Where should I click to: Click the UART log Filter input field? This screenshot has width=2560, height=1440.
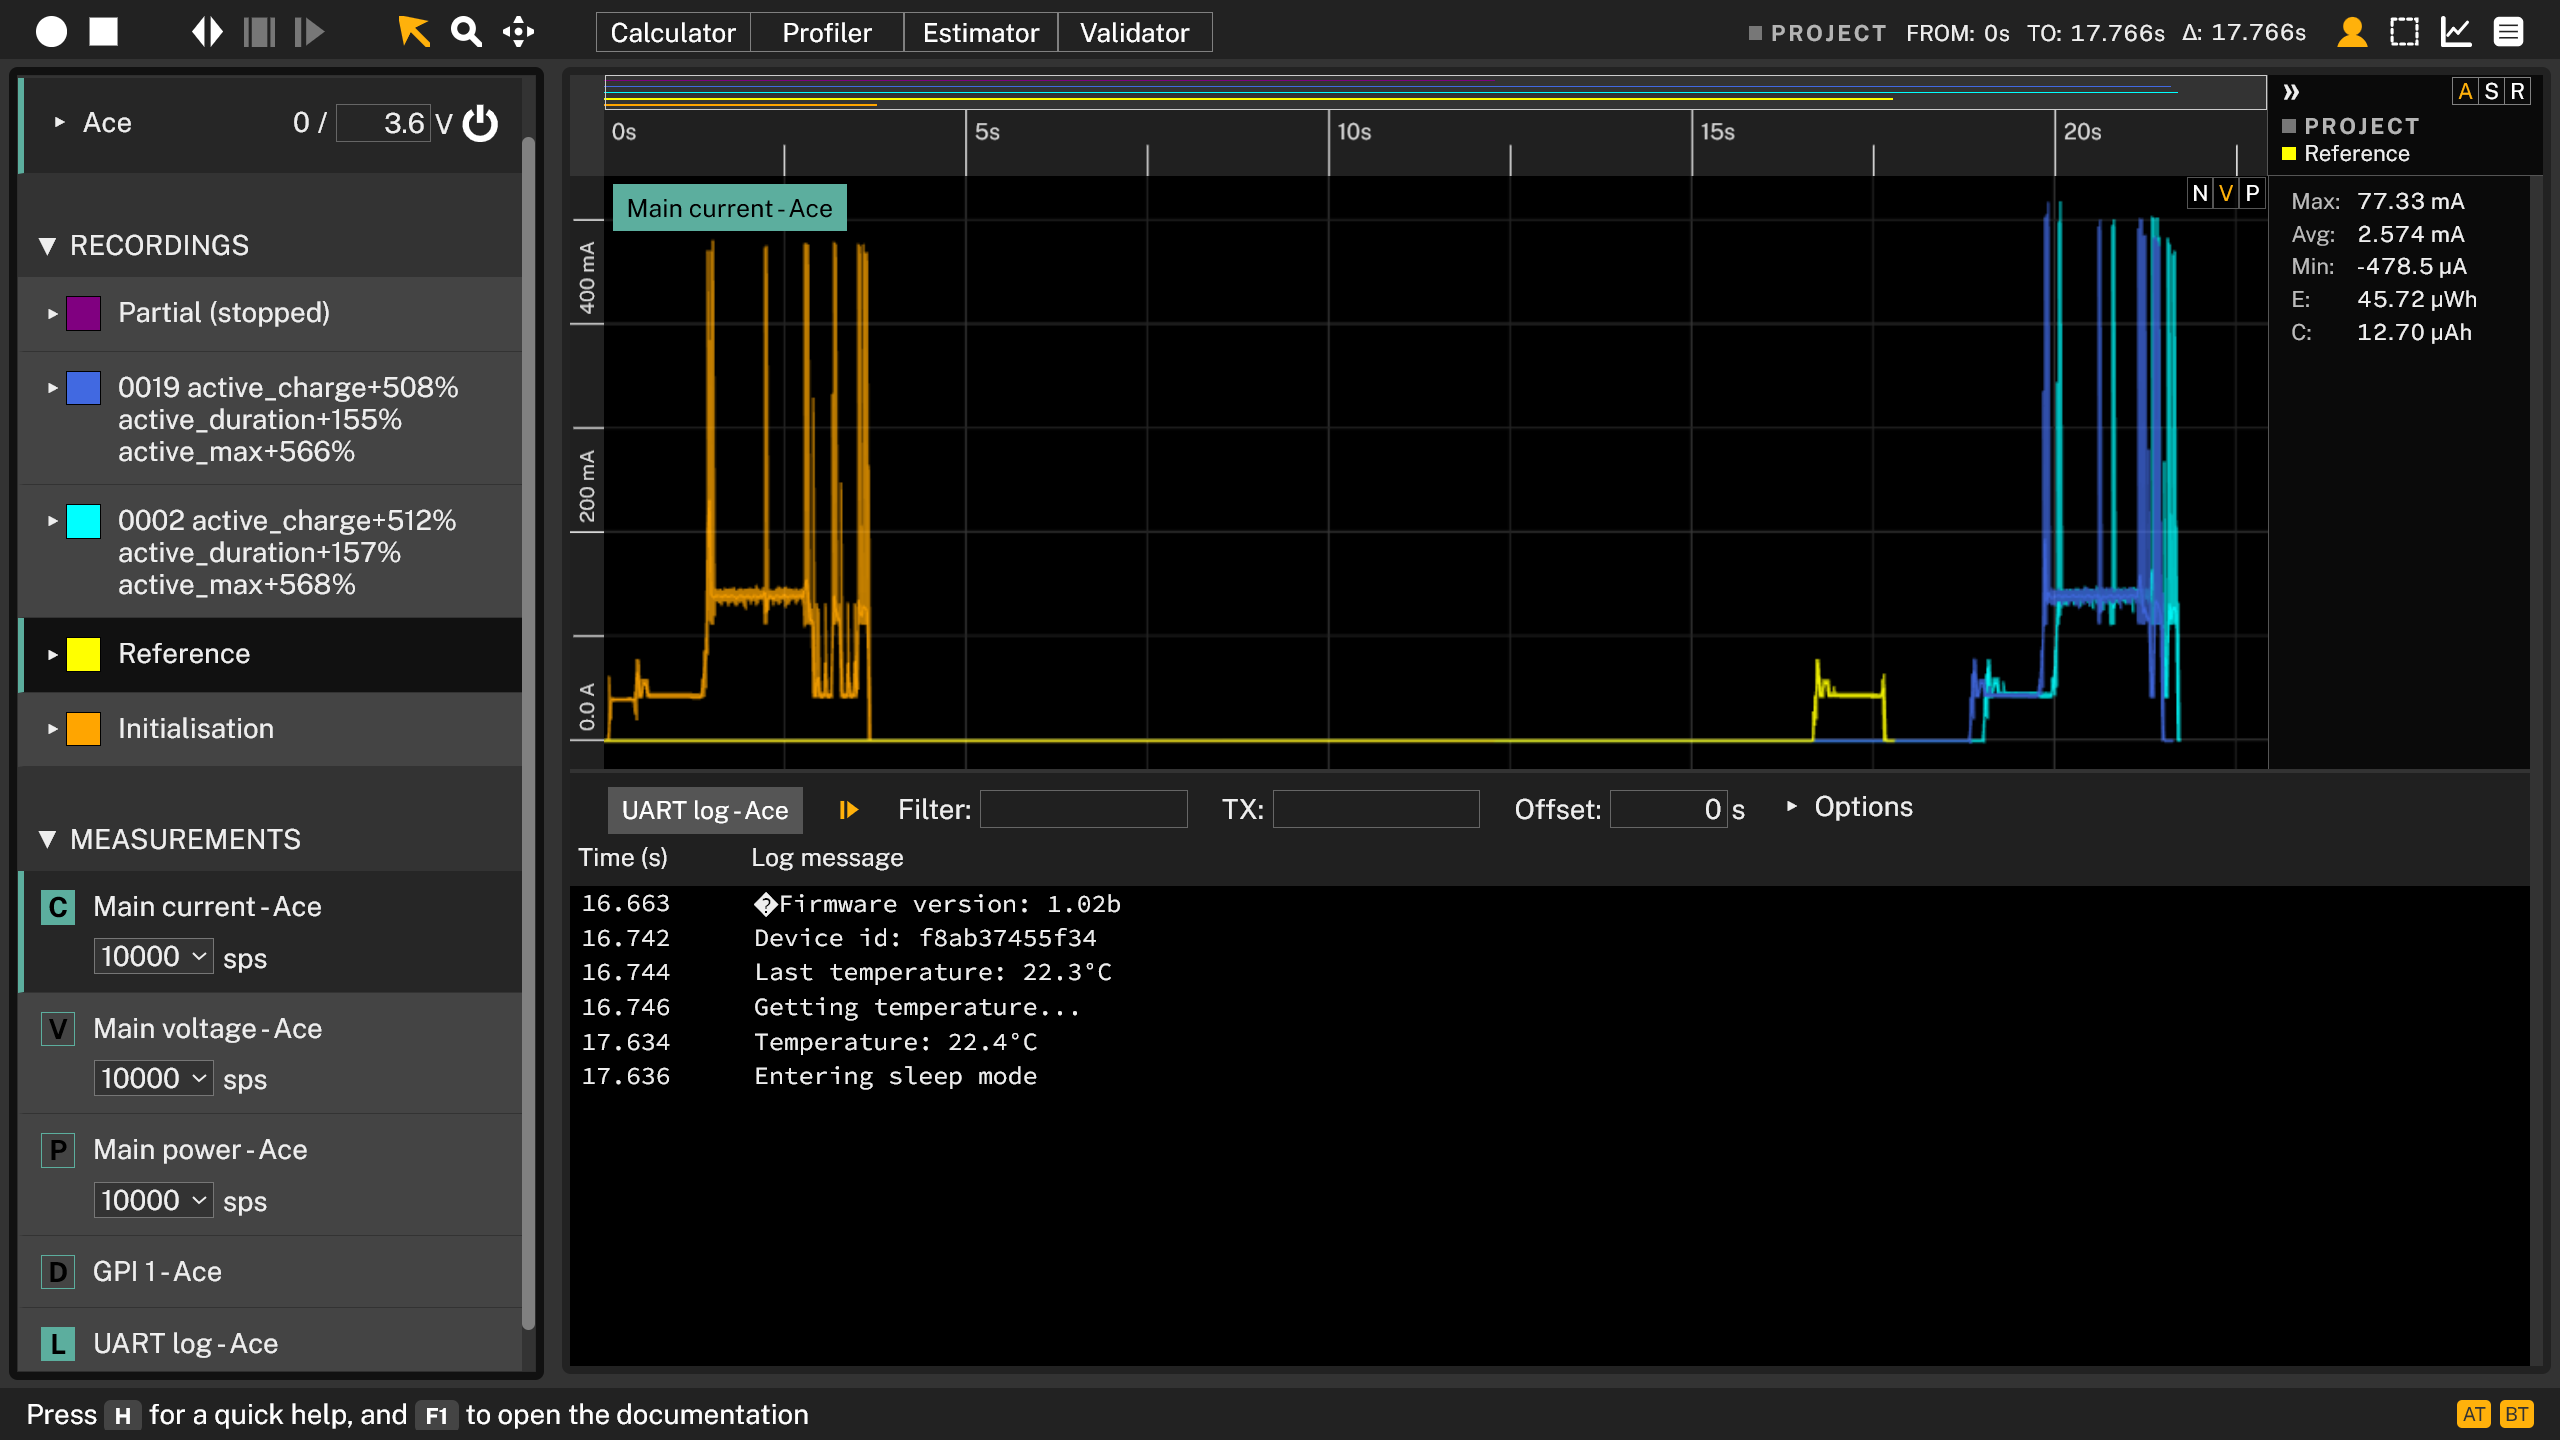[x=1084, y=809]
